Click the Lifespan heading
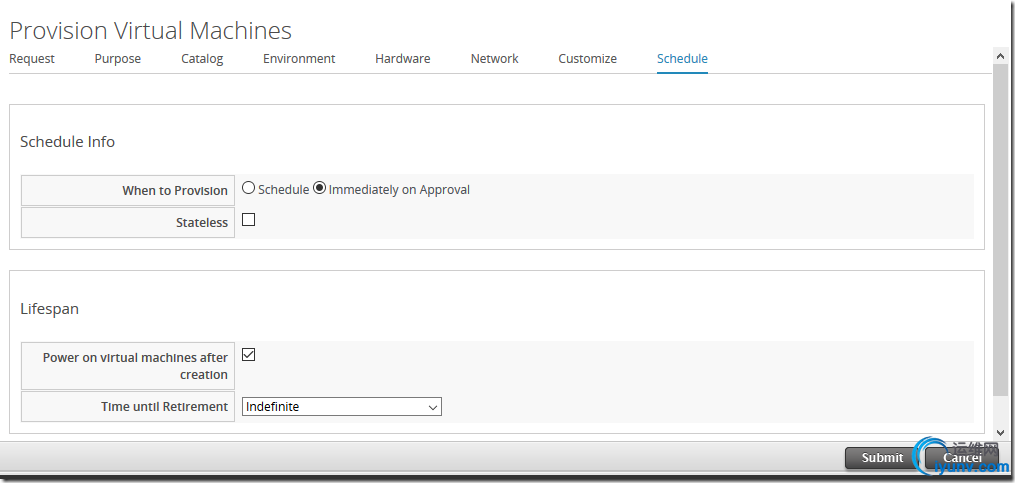This screenshot has height=483, width=1015. [49, 309]
